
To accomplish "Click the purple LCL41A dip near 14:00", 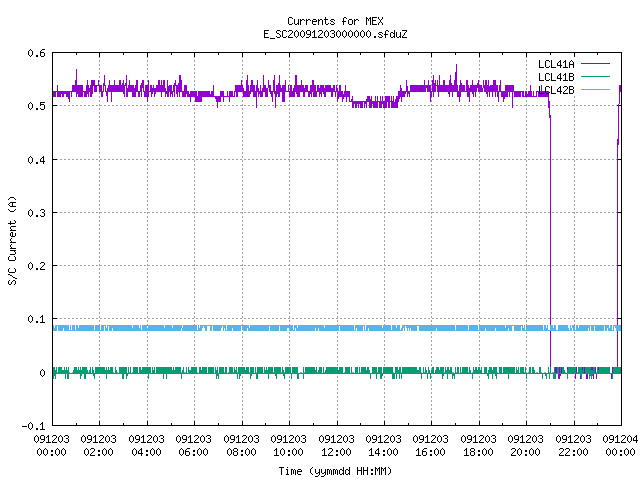I will (375, 102).
